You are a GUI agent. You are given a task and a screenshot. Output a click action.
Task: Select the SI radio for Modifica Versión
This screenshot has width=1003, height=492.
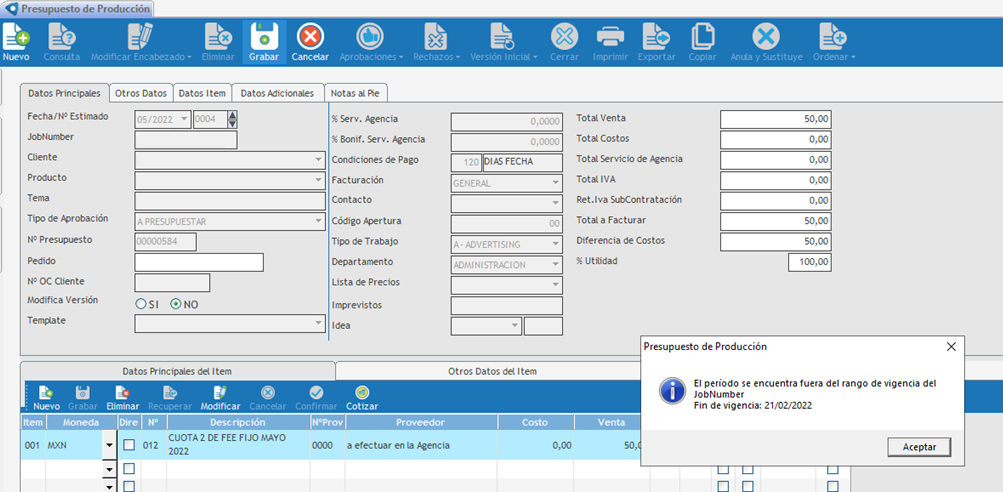point(141,304)
